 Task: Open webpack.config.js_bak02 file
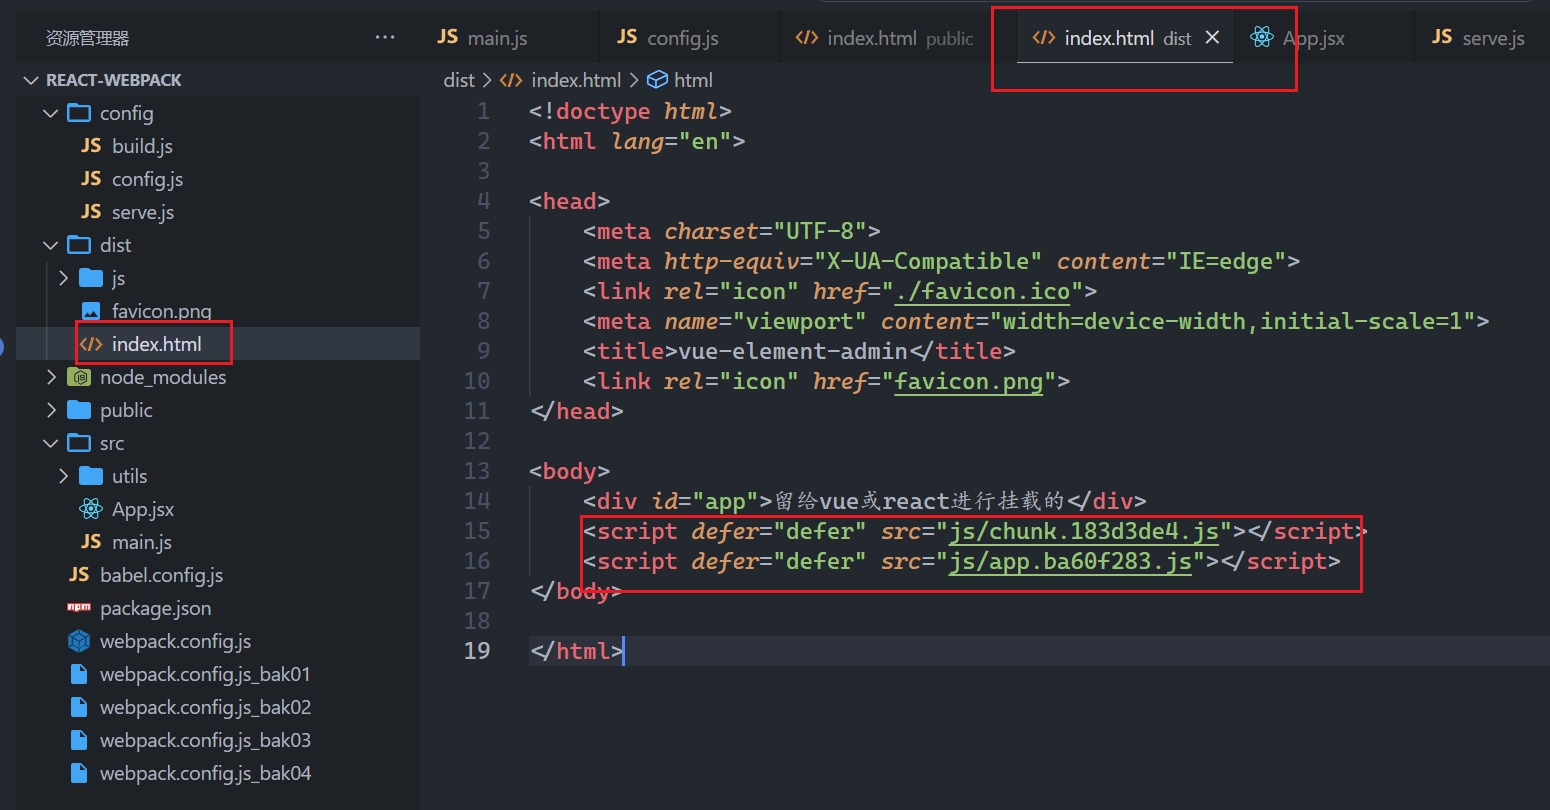tap(205, 707)
